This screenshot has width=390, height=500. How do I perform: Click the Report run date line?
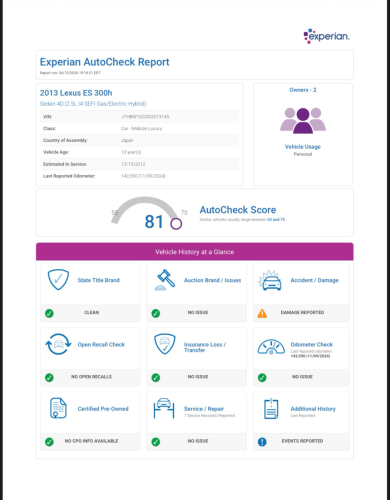(x=70, y=73)
